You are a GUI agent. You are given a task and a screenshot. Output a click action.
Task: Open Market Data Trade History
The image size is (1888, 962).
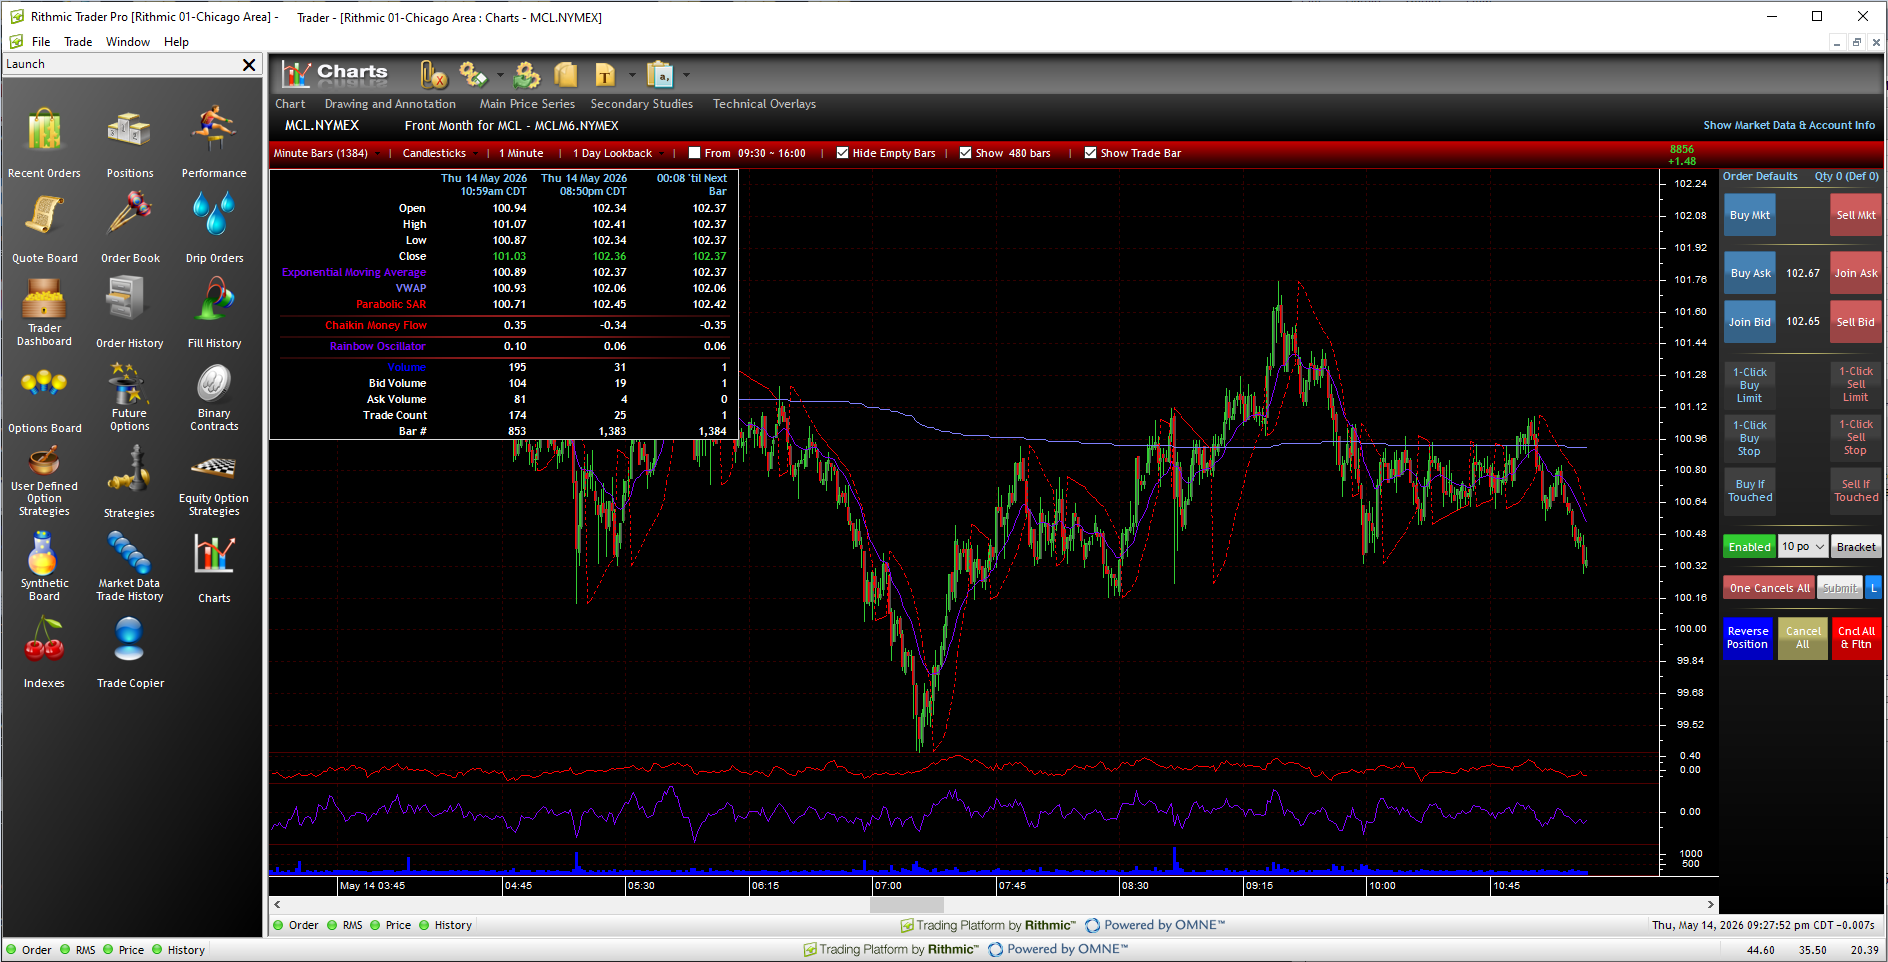(x=130, y=567)
